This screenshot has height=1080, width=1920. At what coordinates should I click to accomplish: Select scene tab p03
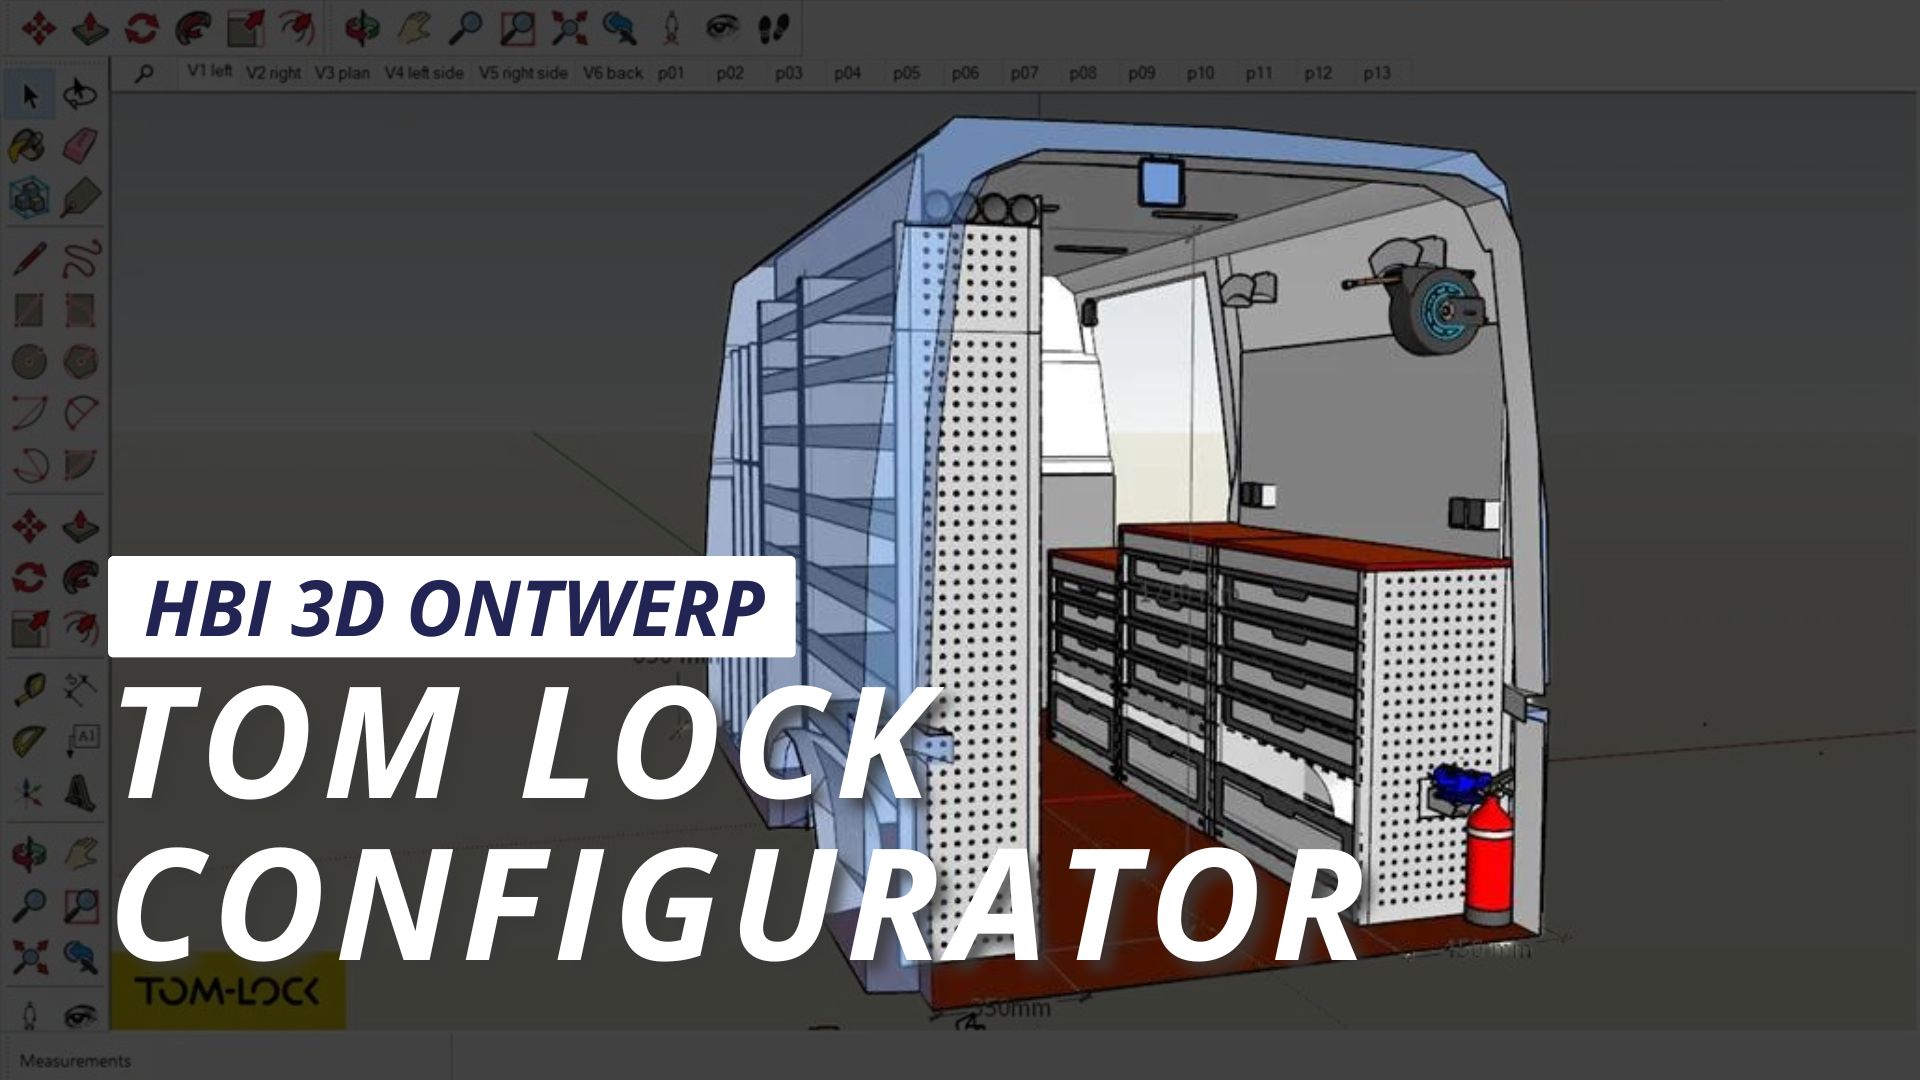tap(789, 73)
